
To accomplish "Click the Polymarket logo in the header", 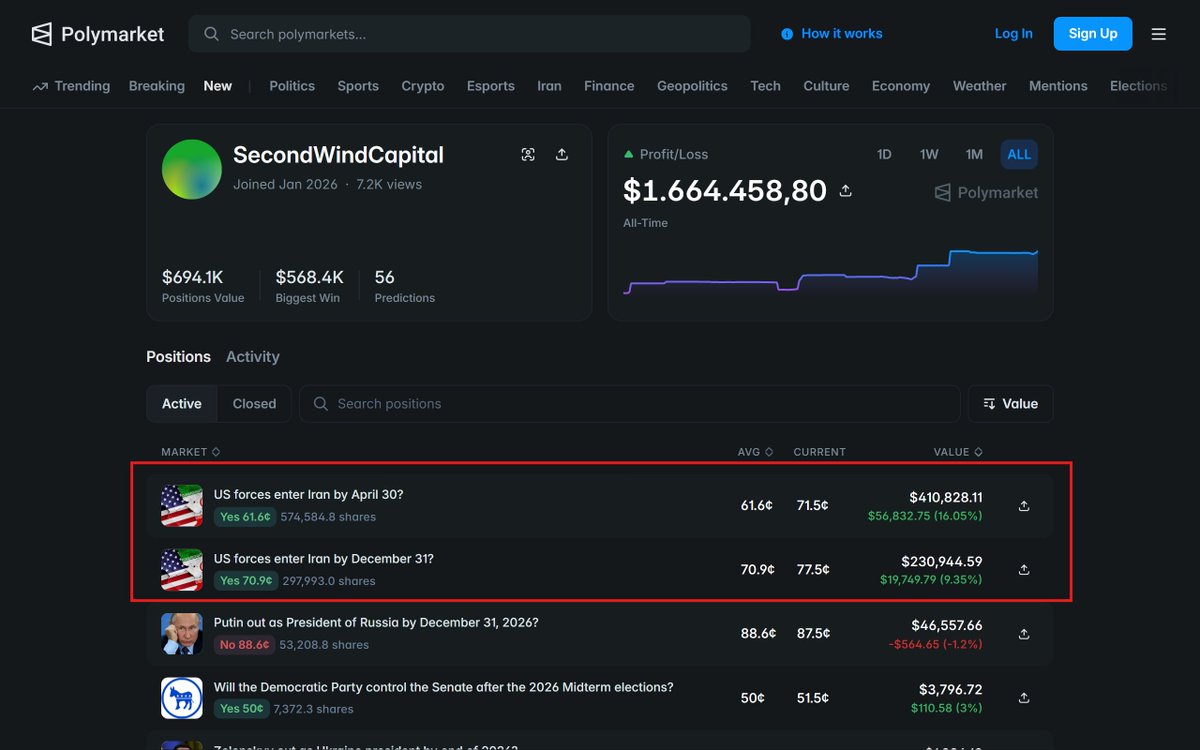I will point(97,34).
